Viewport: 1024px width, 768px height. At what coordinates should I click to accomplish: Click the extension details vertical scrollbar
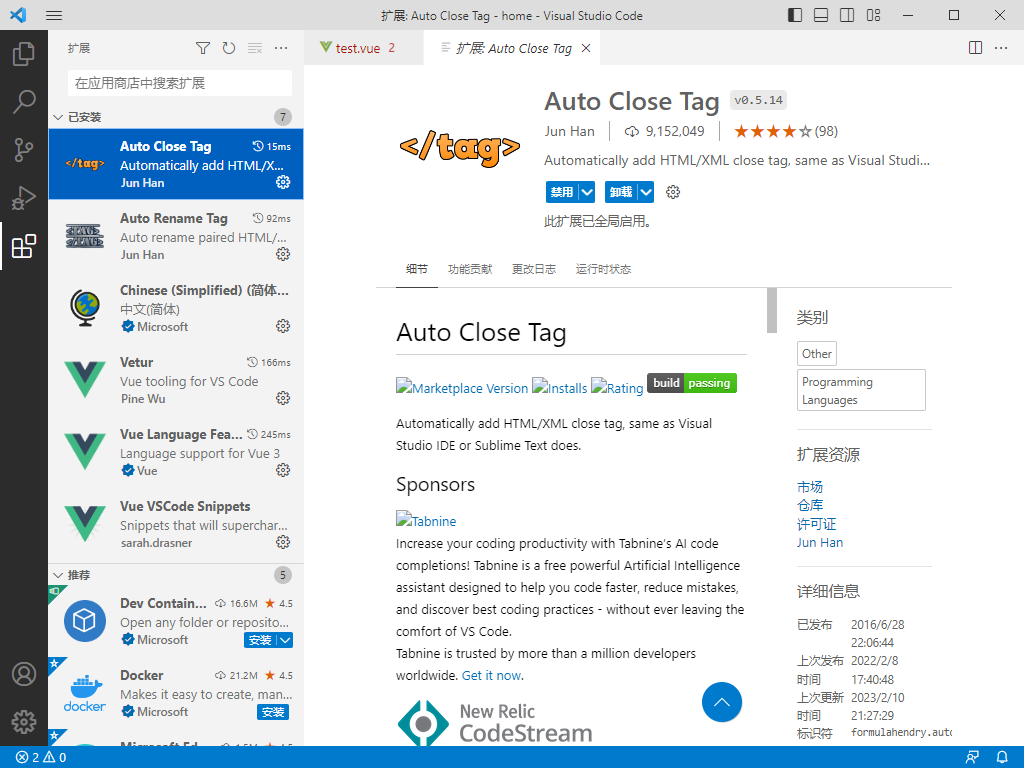click(771, 310)
